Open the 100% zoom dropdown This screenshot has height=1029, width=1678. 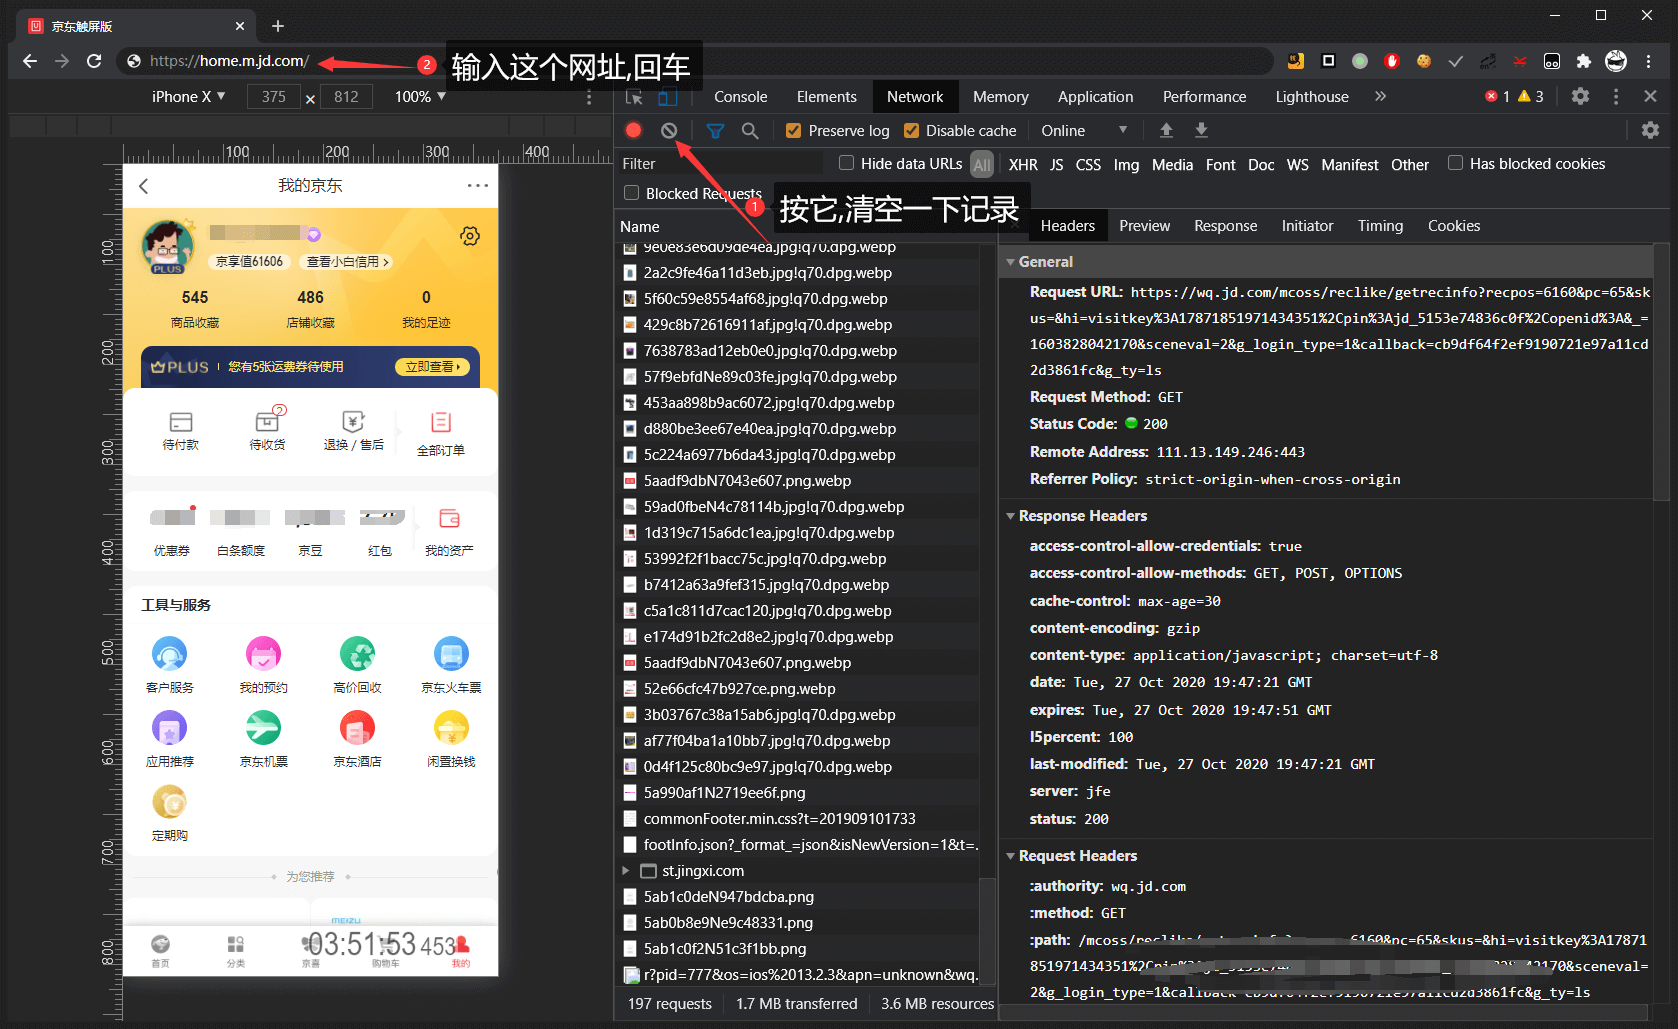(420, 96)
